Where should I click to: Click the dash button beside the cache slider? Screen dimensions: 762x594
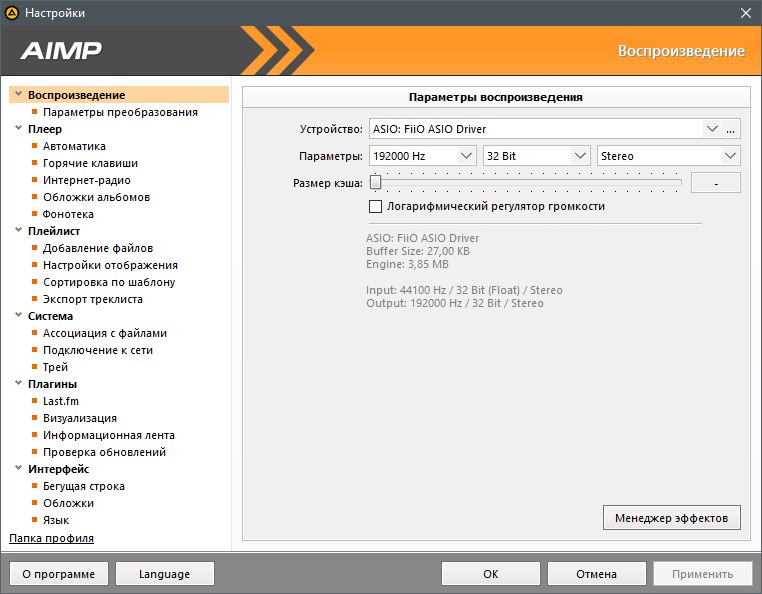(716, 183)
